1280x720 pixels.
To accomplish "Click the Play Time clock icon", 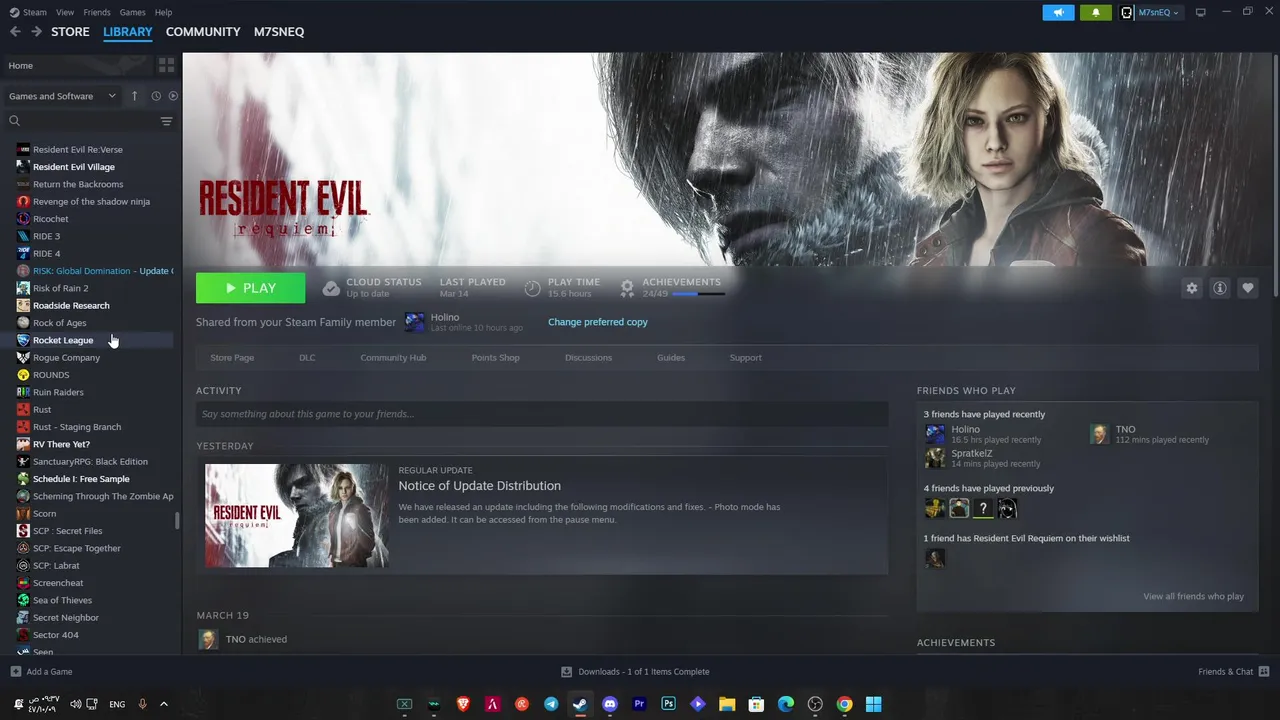I will pyautogui.click(x=532, y=288).
